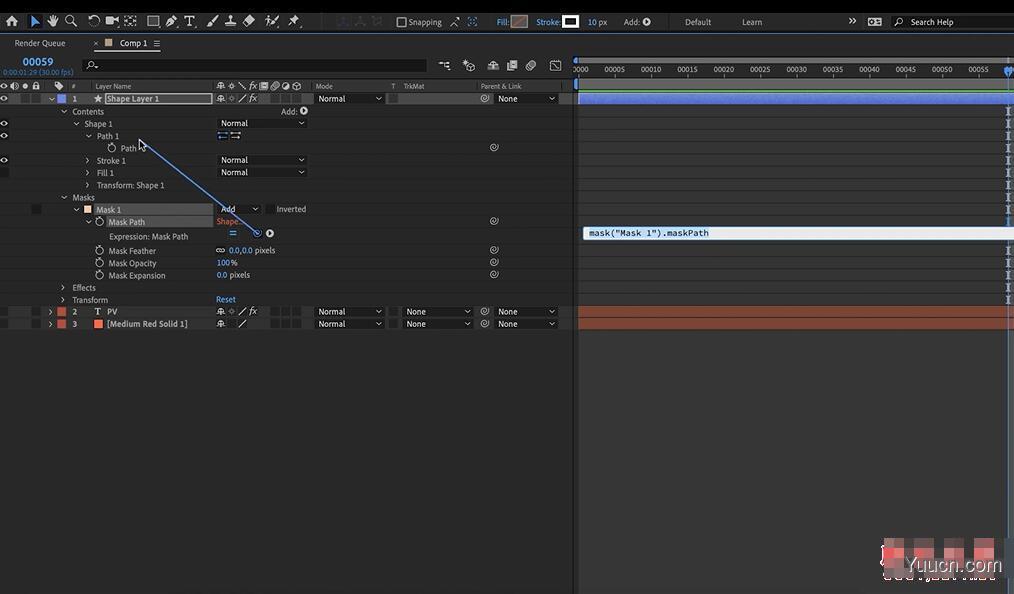Open the workspace overflow chevrons
The height and width of the screenshot is (594, 1014).
(x=852, y=21)
